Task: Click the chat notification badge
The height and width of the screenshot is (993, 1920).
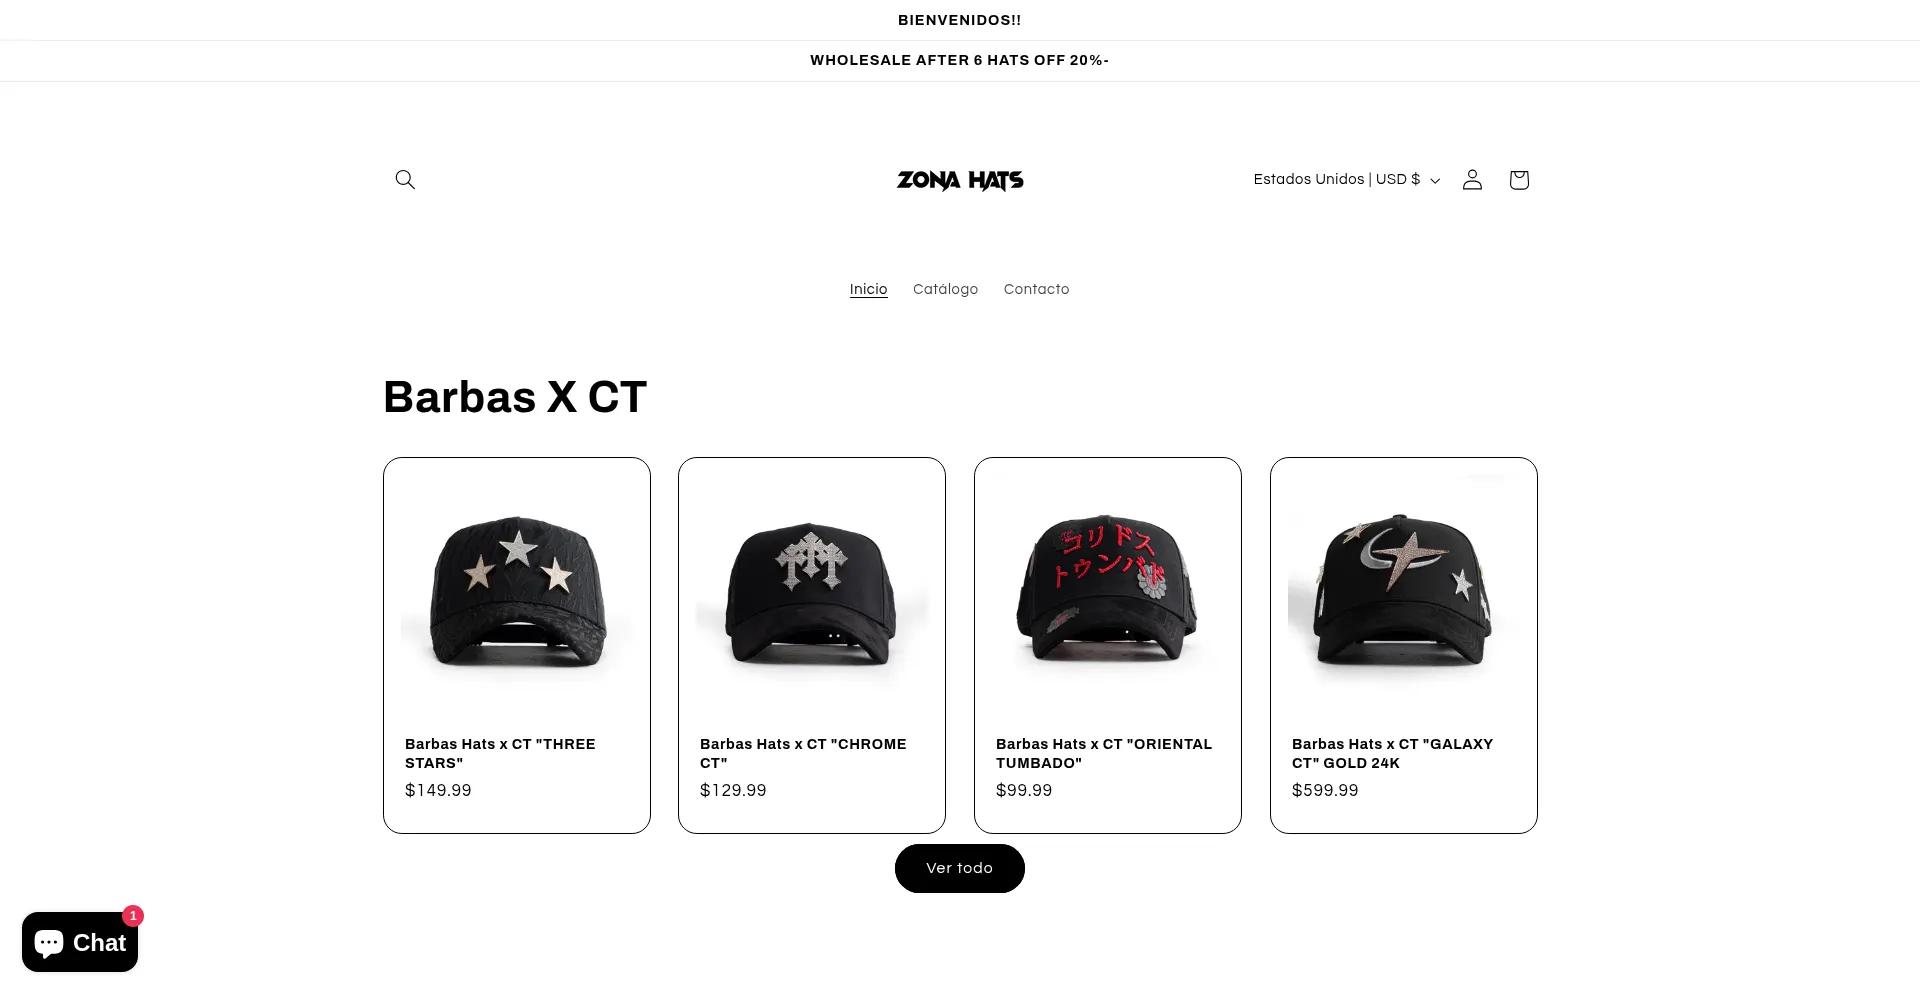Action: pyautogui.click(x=133, y=916)
